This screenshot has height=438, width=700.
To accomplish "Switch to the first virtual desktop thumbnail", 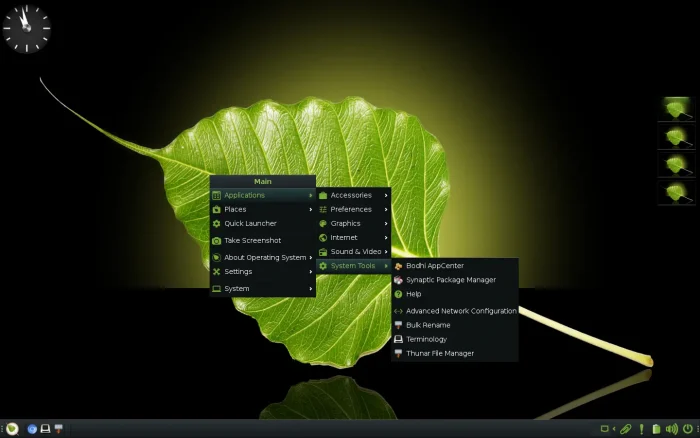I will (677, 108).
